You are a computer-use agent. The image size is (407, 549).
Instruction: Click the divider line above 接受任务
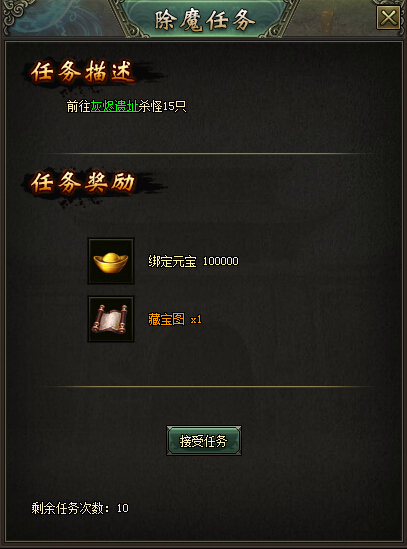coord(204,387)
